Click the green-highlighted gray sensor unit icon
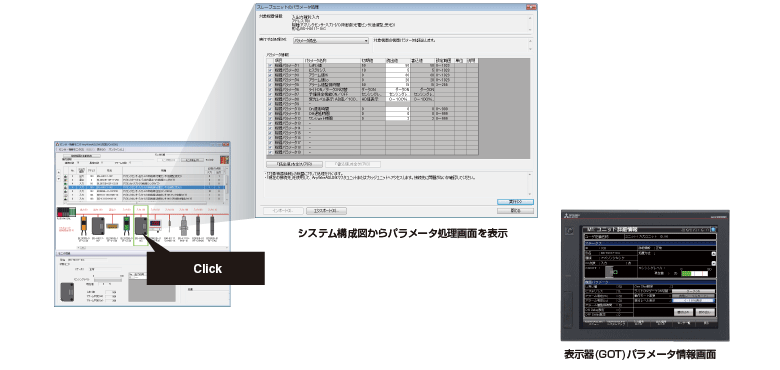 click(141, 226)
